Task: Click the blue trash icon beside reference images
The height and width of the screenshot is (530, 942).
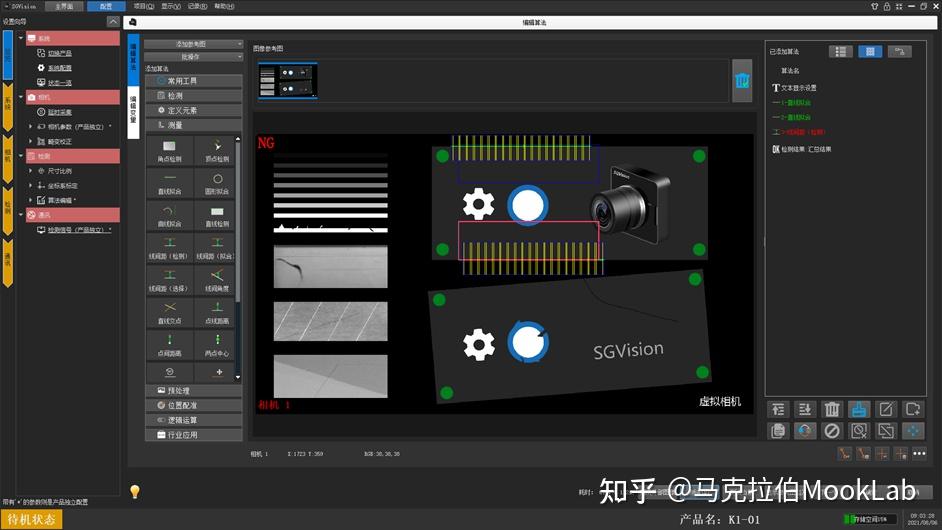Action: point(742,81)
